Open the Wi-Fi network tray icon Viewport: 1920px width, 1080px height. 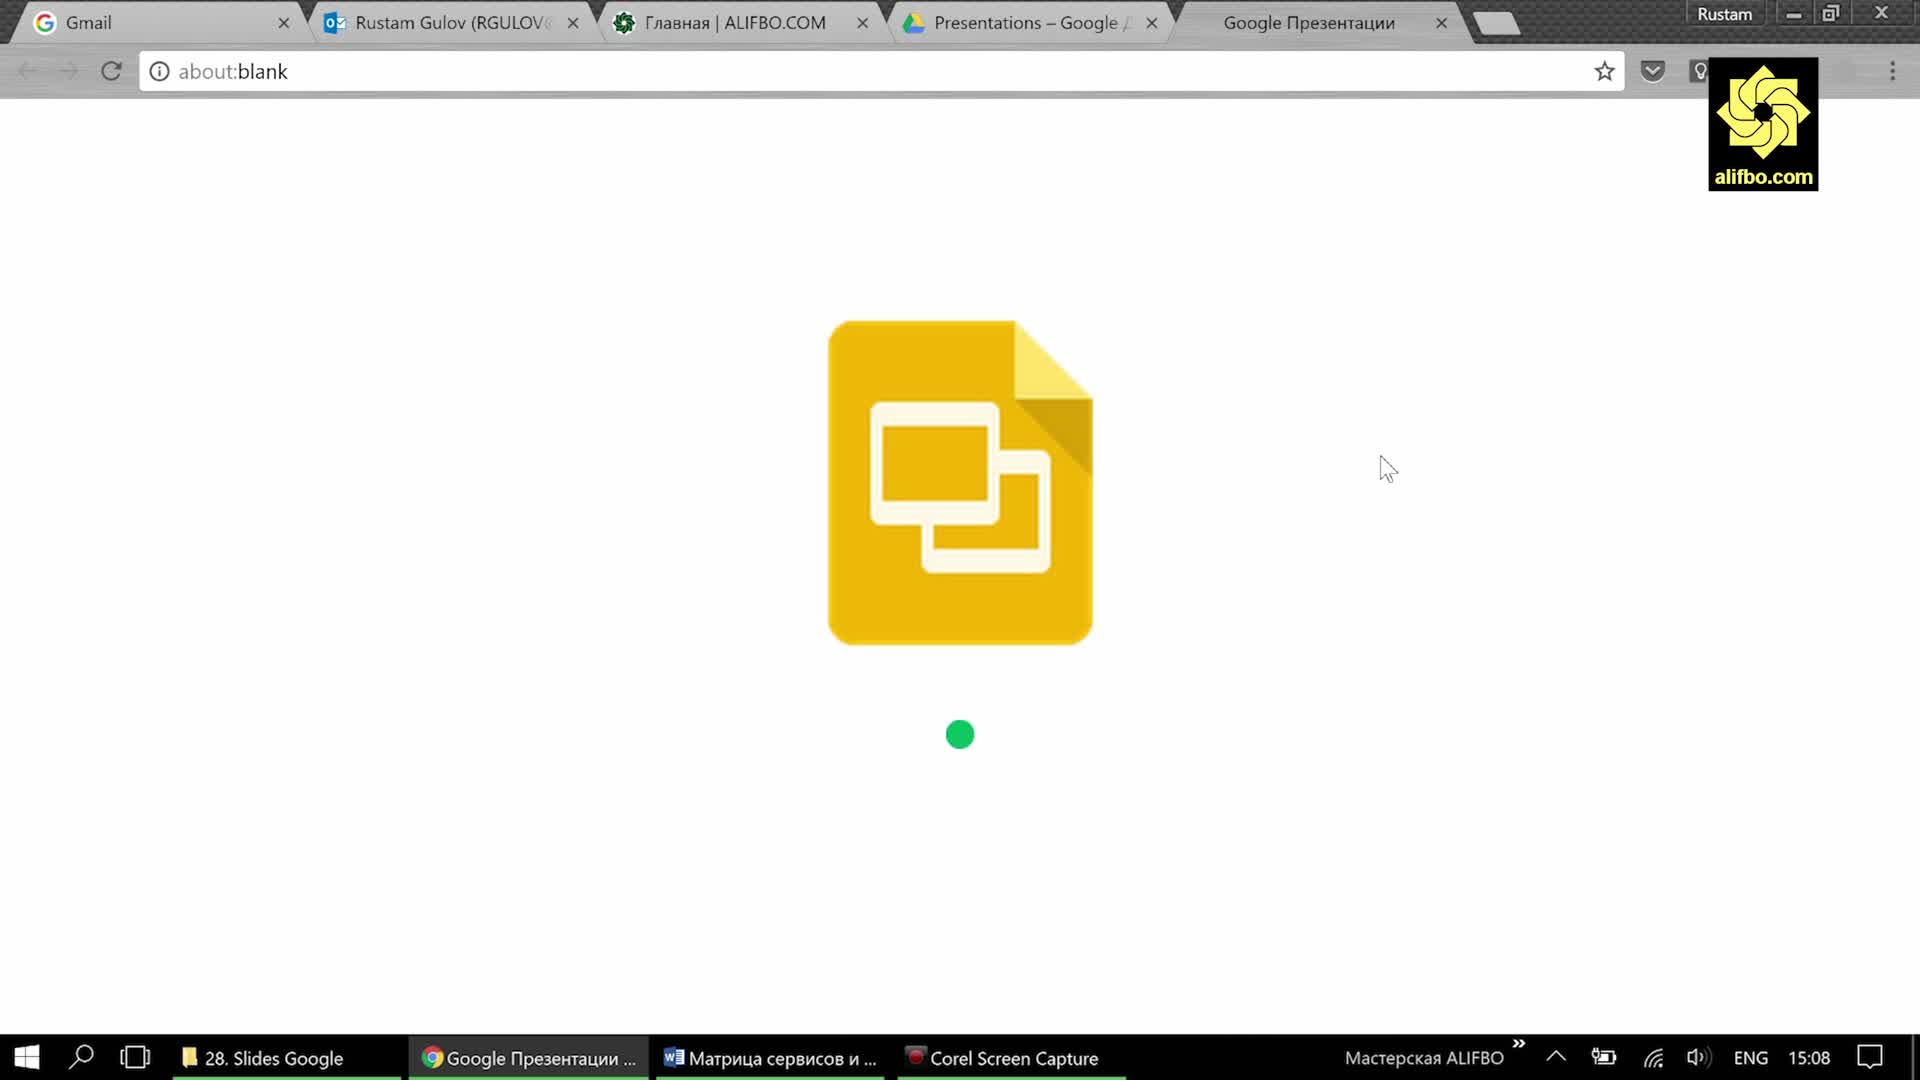coord(1653,1057)
